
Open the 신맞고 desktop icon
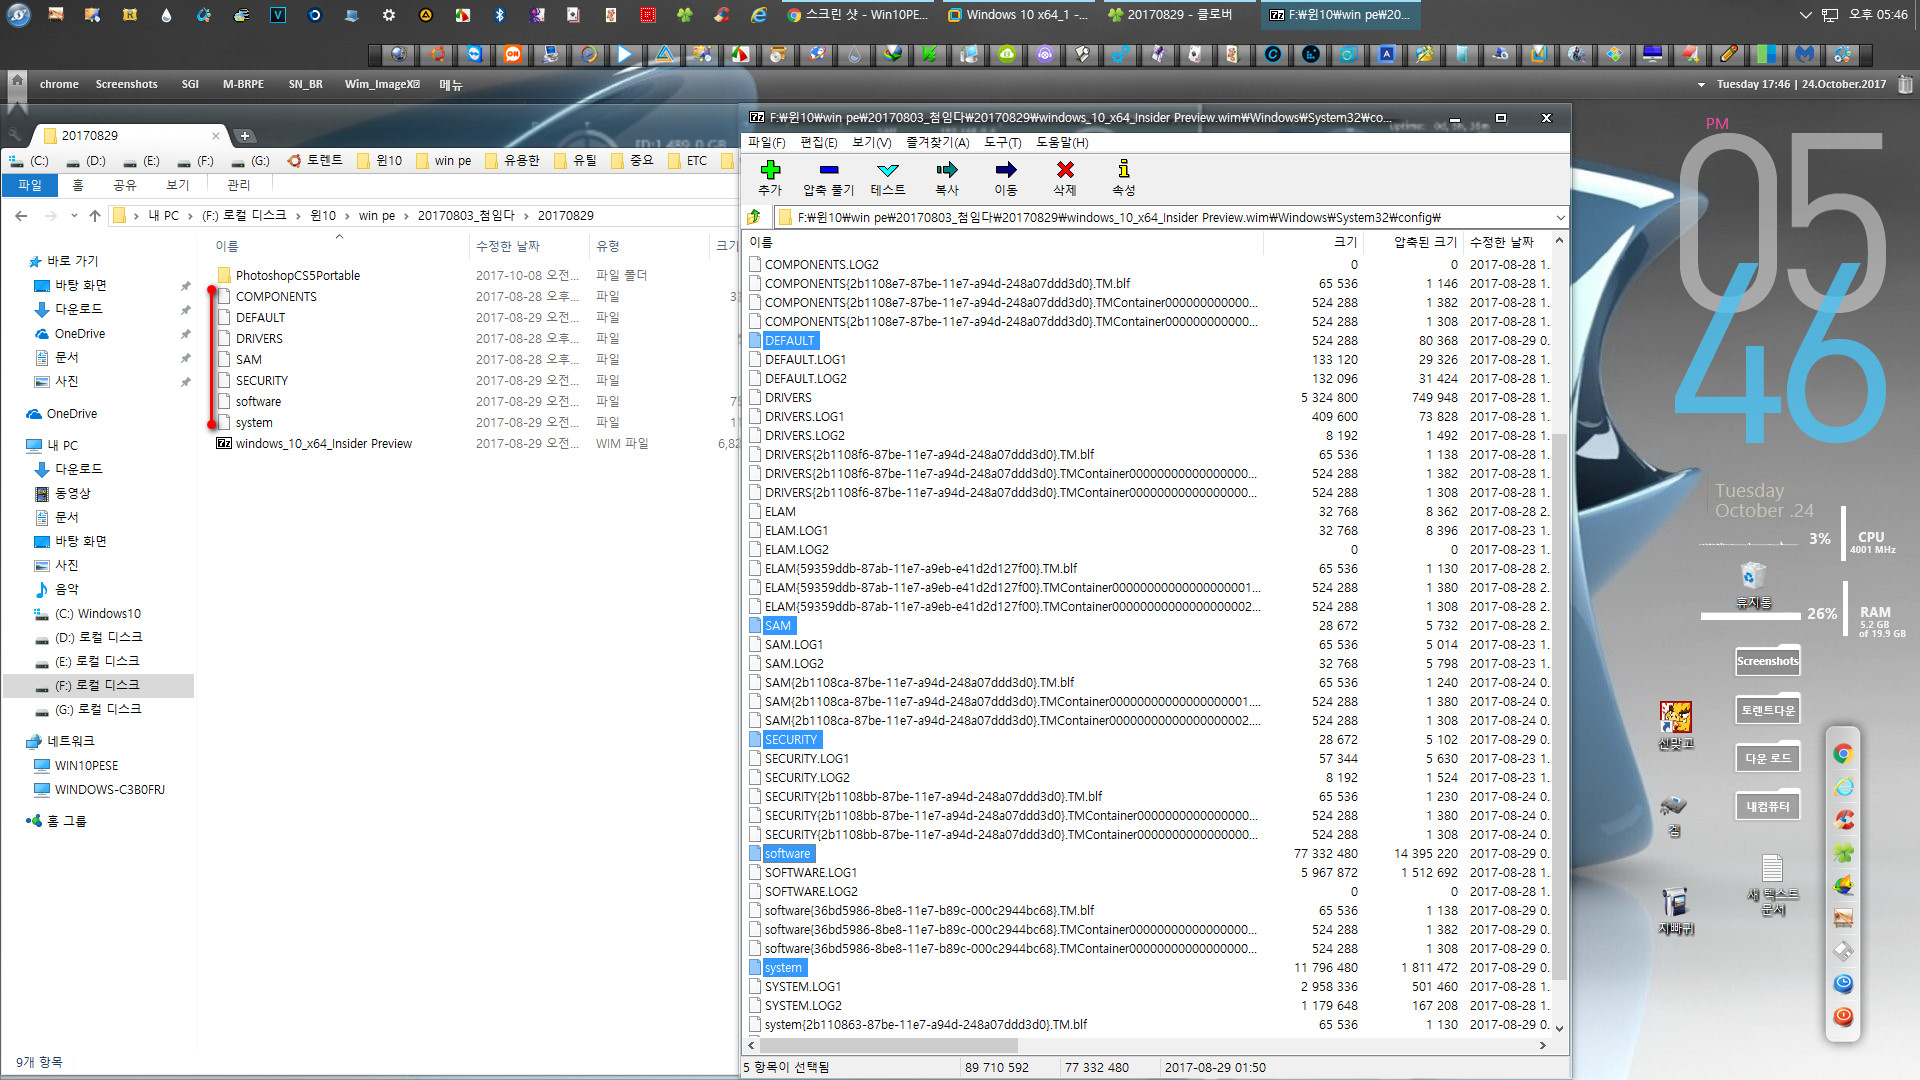[x=1676, y=726]
